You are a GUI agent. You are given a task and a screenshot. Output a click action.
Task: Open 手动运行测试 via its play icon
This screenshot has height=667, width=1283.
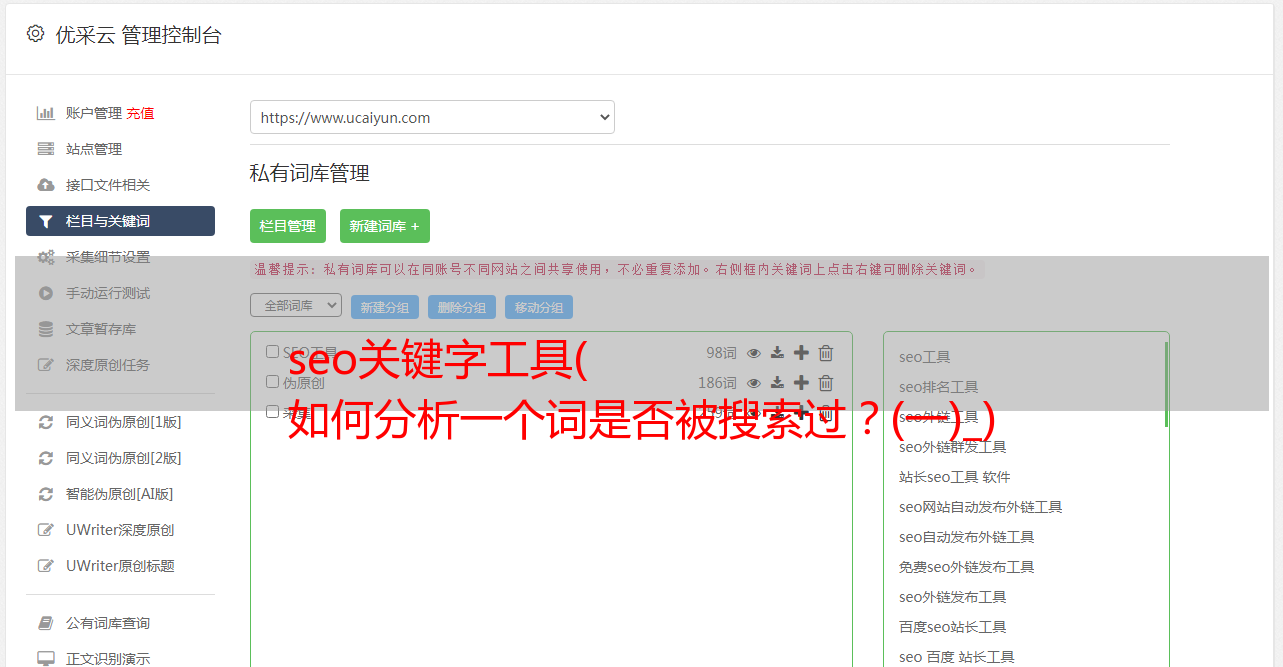tap(46, 293)
